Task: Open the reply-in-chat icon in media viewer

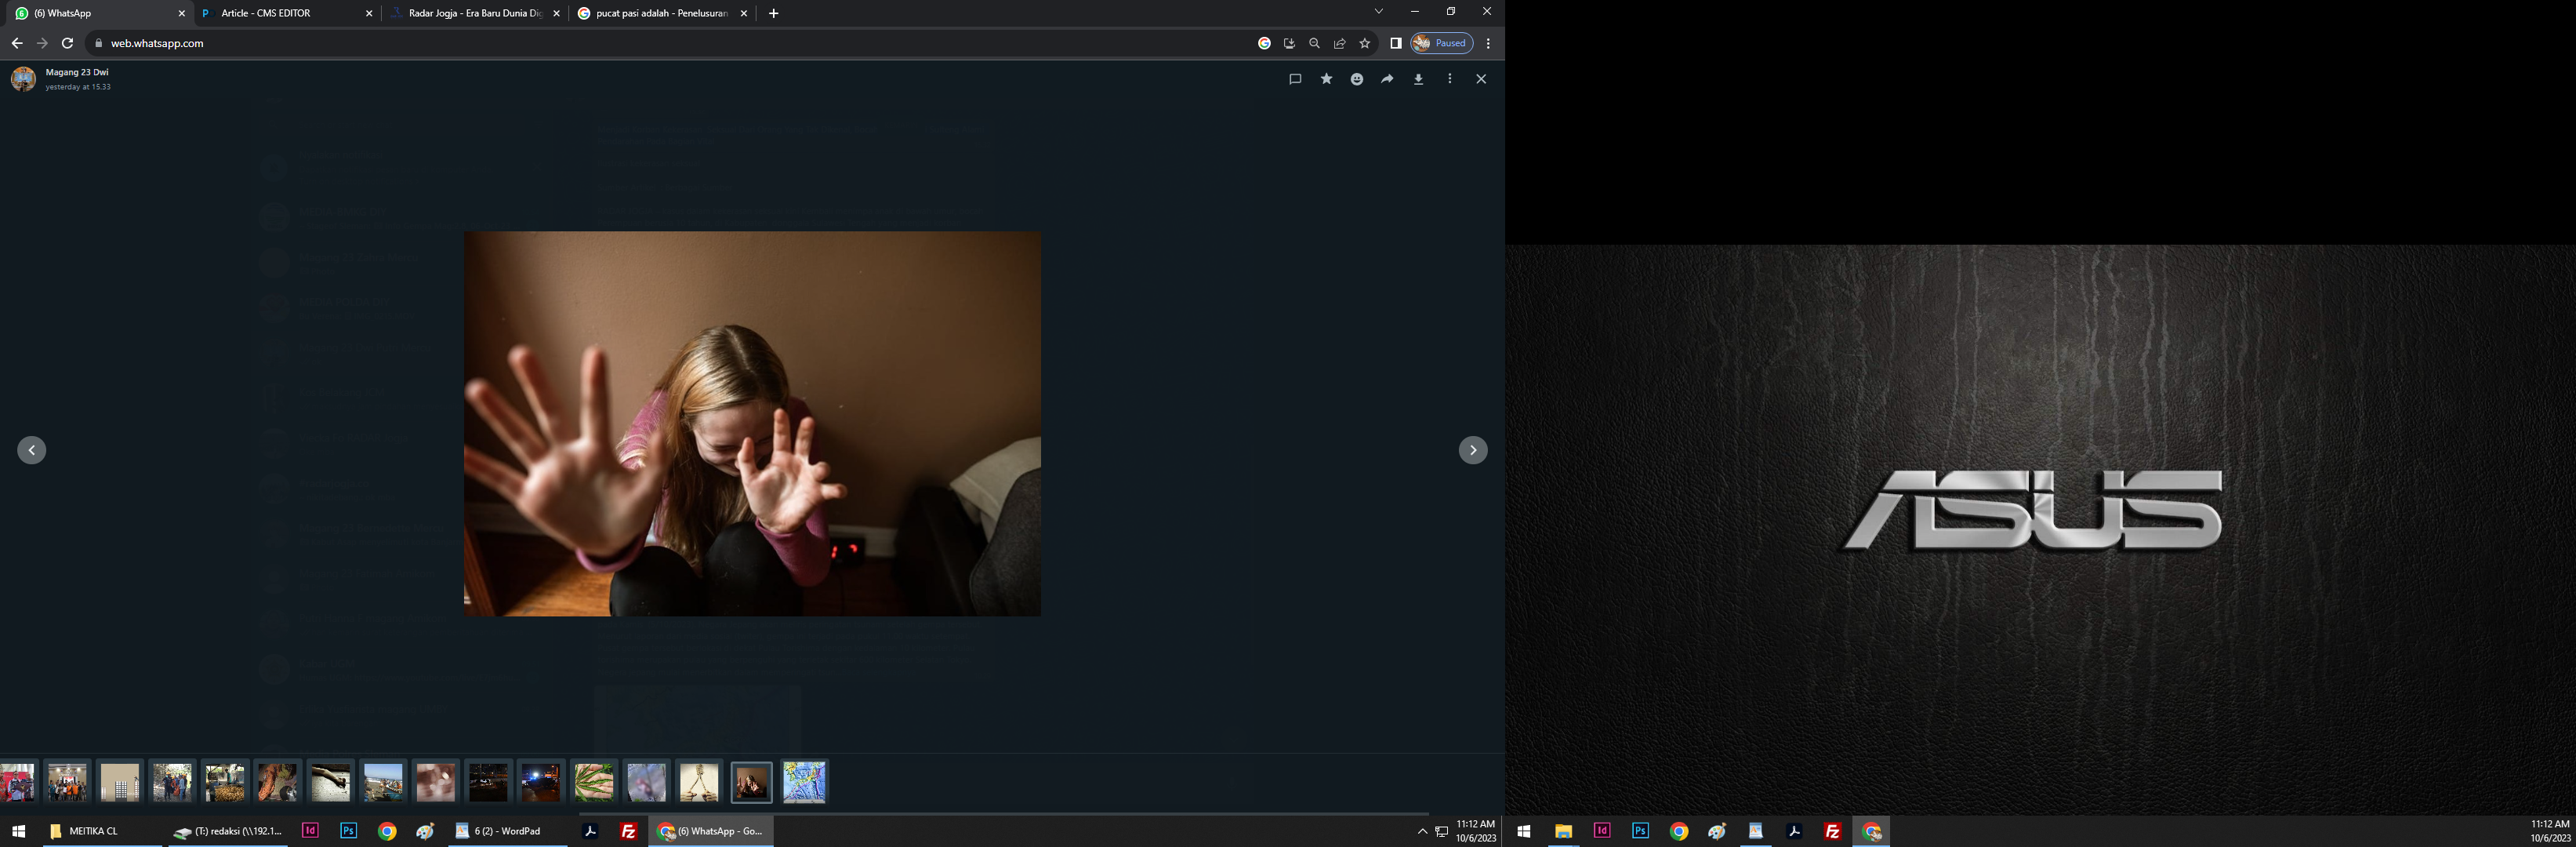Action: click(x=1295, y=79)
